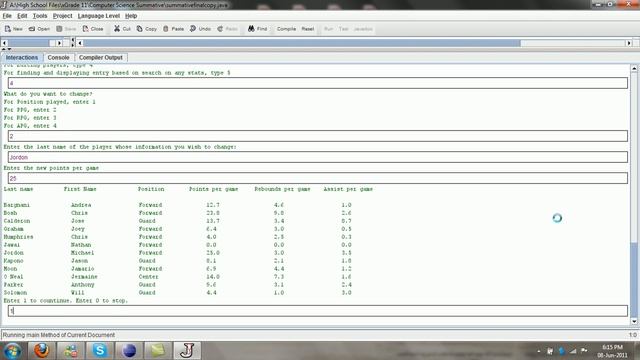
Task: Open the Tools menu
Action: [40, 16]
